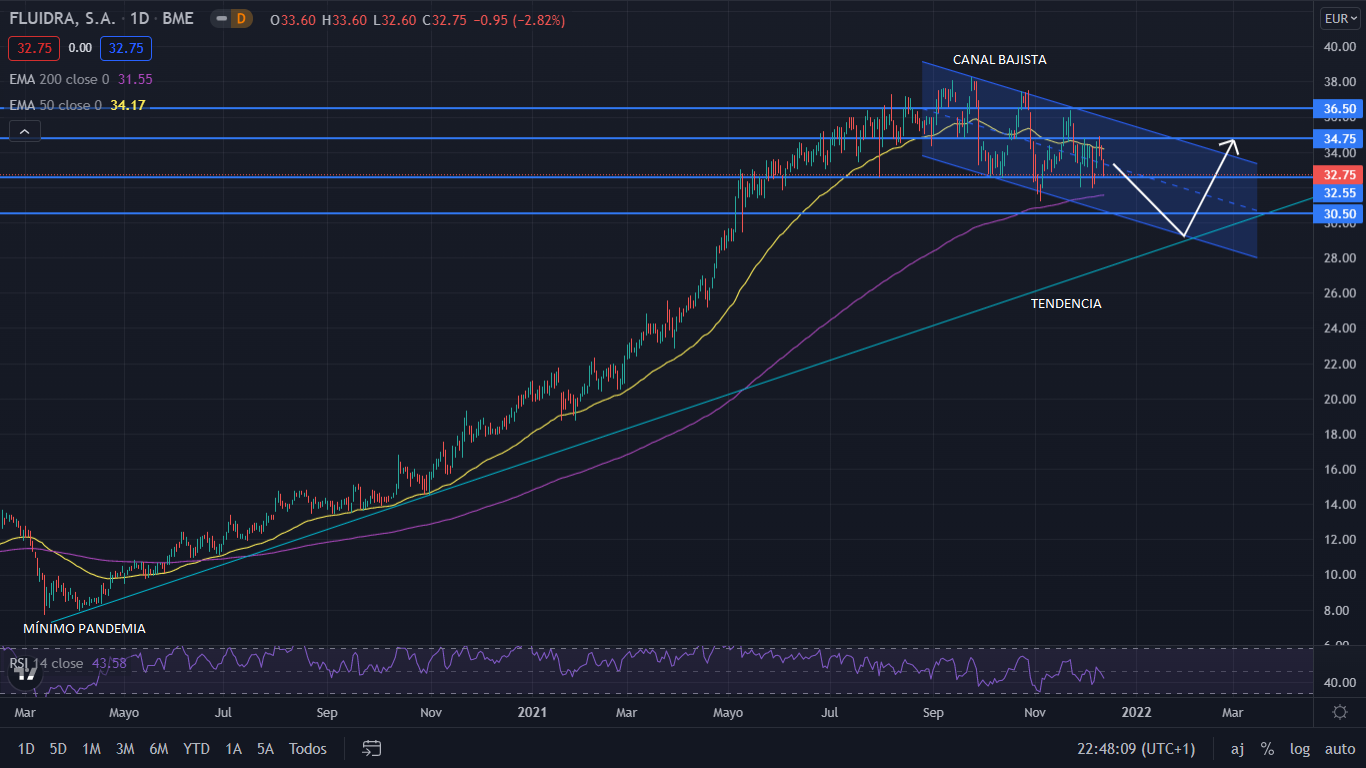
Task: Open the timezone menu showing 22:48:09 (UTC+1)
Action: coord(1136,748)
